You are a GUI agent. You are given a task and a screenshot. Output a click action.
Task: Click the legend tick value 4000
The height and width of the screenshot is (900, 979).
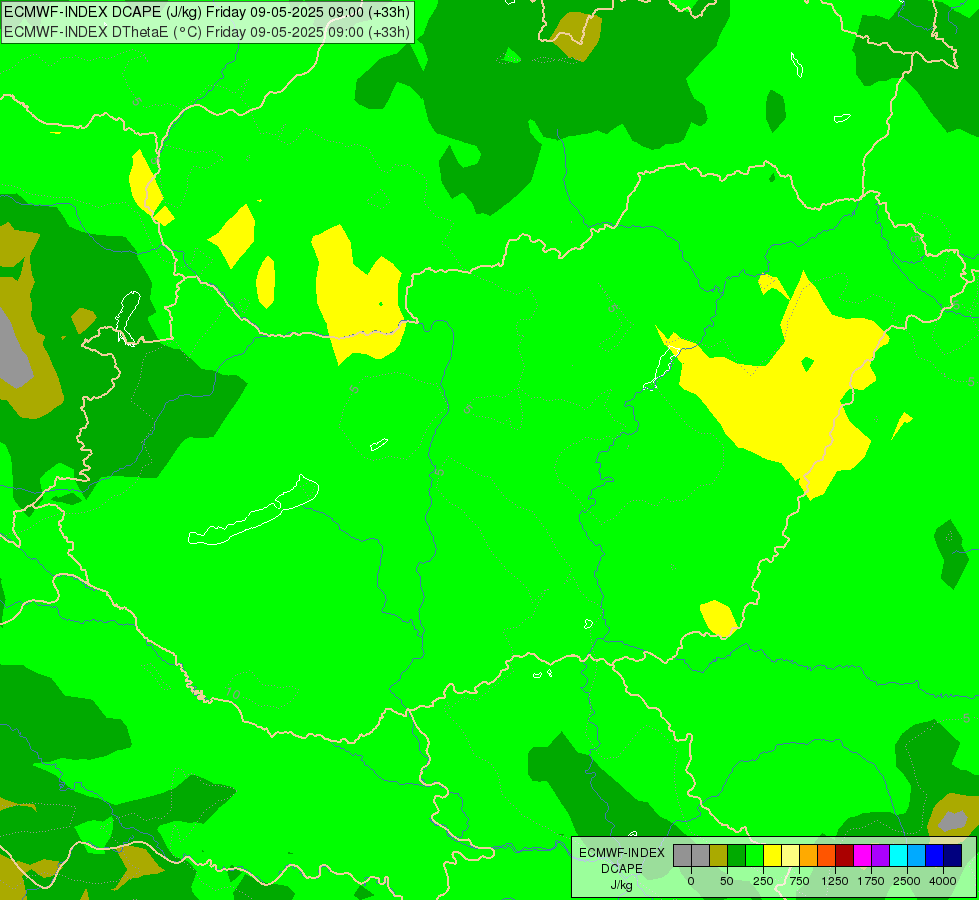tap(943, 881)
